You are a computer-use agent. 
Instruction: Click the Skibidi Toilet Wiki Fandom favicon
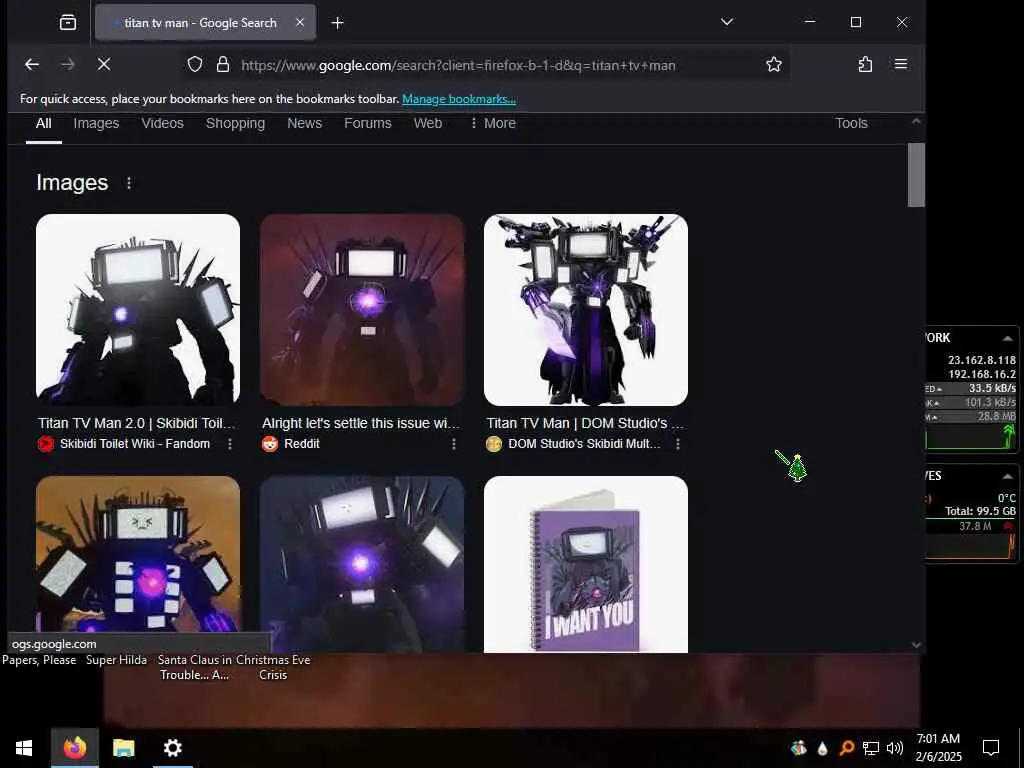point(46,444)
